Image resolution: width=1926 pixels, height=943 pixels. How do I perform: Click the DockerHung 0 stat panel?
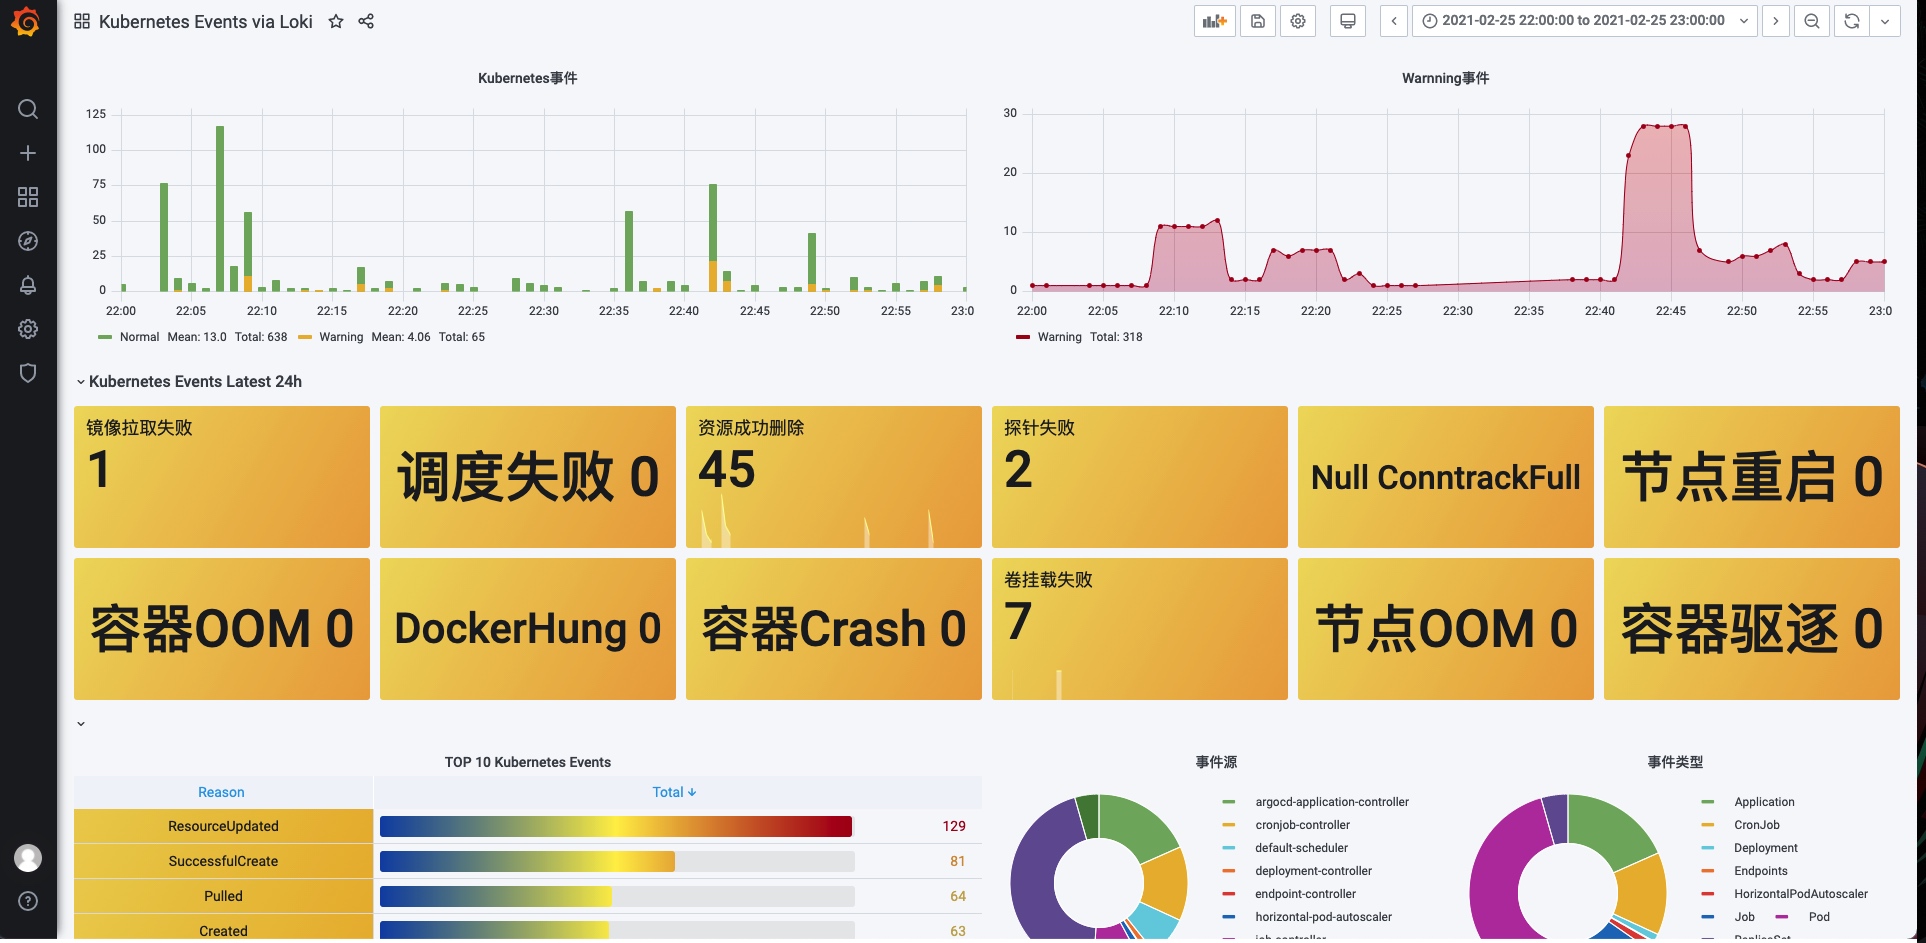click(528, 629)
